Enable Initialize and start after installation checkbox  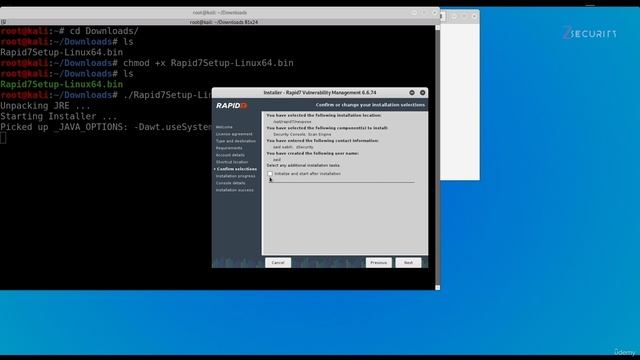point(270,174)
